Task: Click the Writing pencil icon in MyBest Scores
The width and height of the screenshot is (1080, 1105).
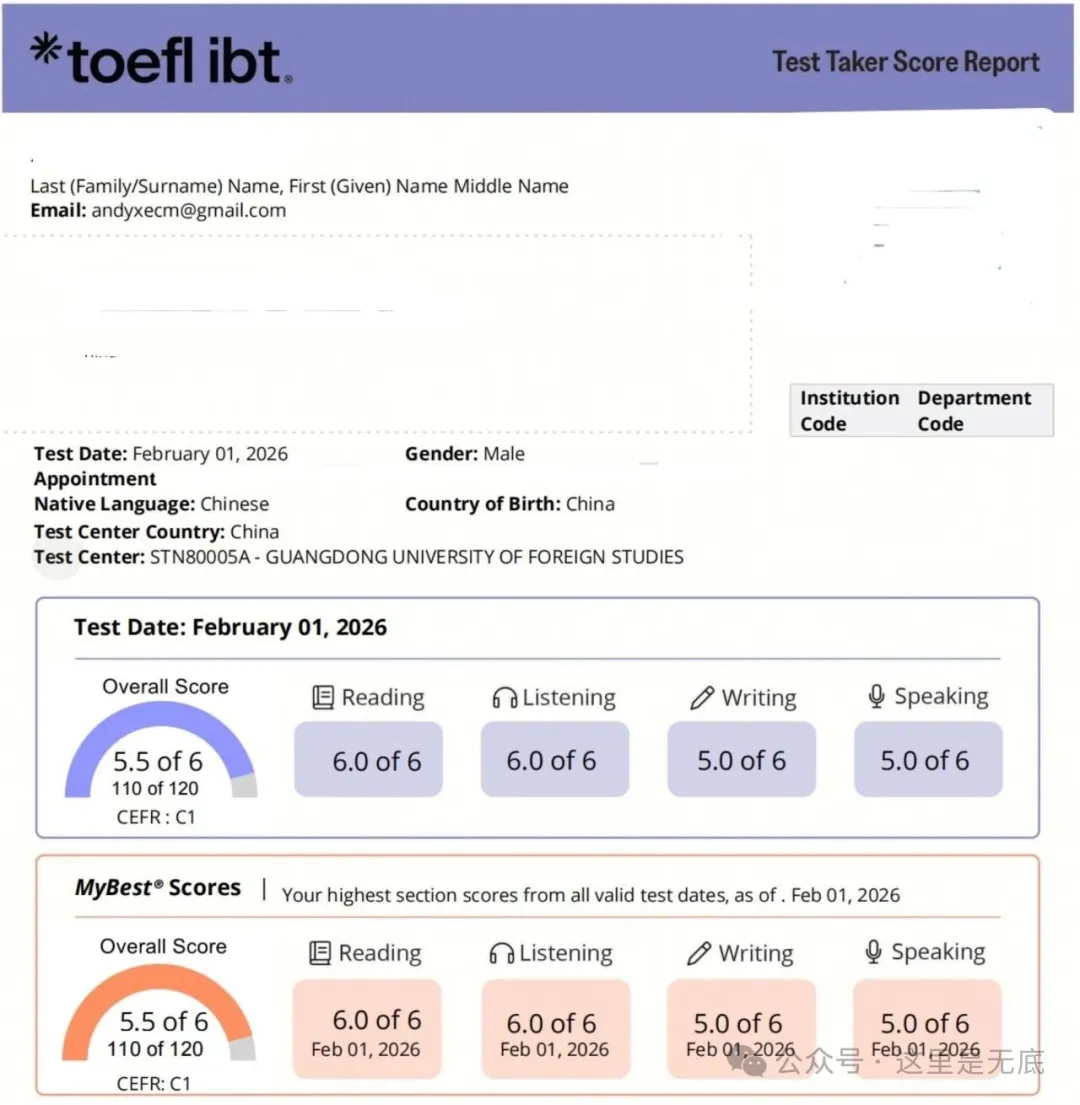Action: coord(699,954)
